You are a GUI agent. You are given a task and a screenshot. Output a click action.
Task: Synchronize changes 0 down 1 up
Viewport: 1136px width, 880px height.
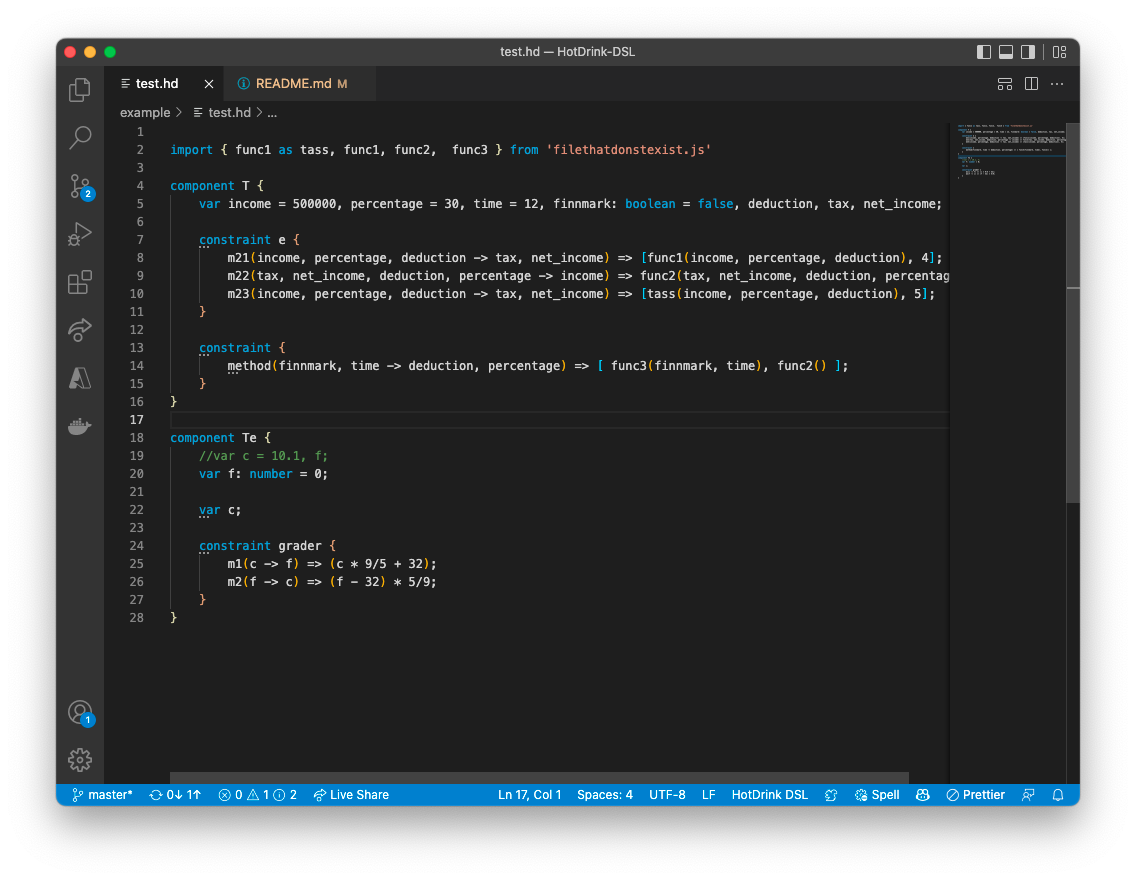tap(175, 795)
